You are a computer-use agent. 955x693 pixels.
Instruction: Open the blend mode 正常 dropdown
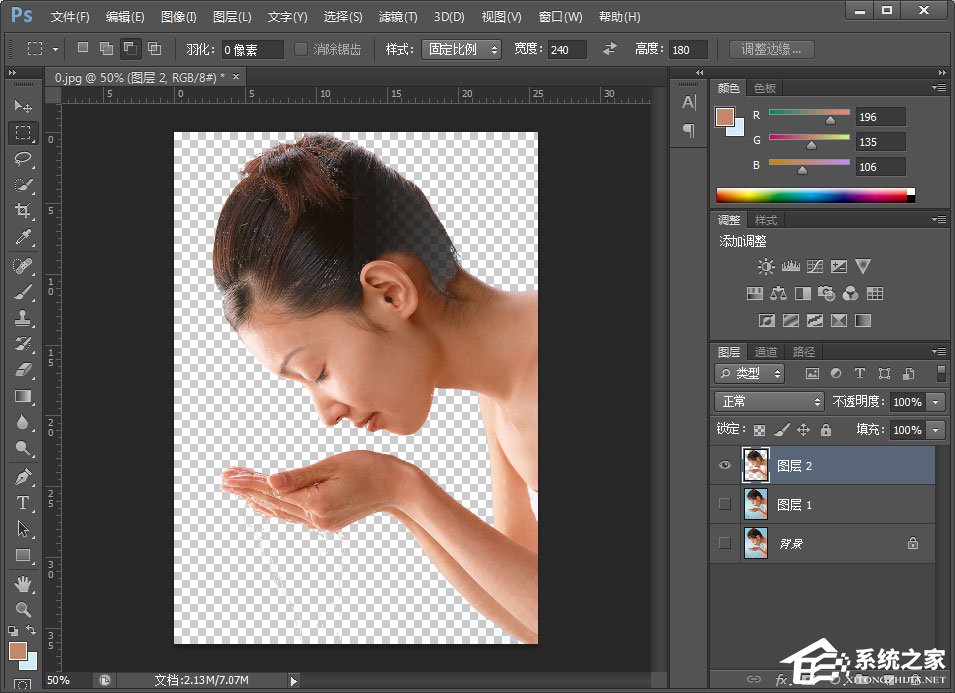(768, 401)
